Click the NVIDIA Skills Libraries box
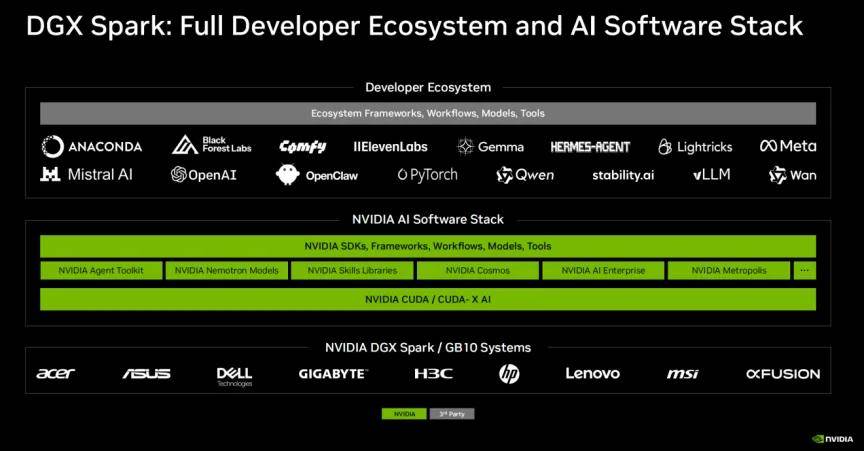The image size is (864, 451). (352, 271)
